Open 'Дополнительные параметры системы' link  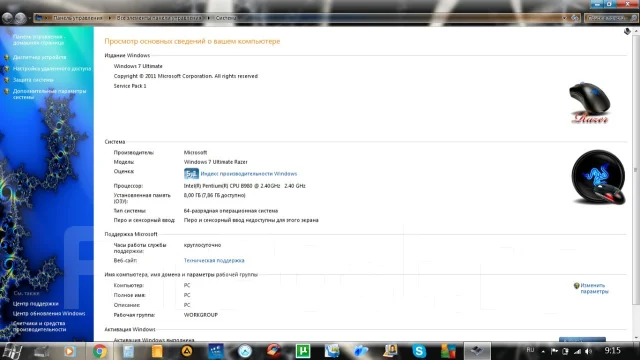pos(49,94)
